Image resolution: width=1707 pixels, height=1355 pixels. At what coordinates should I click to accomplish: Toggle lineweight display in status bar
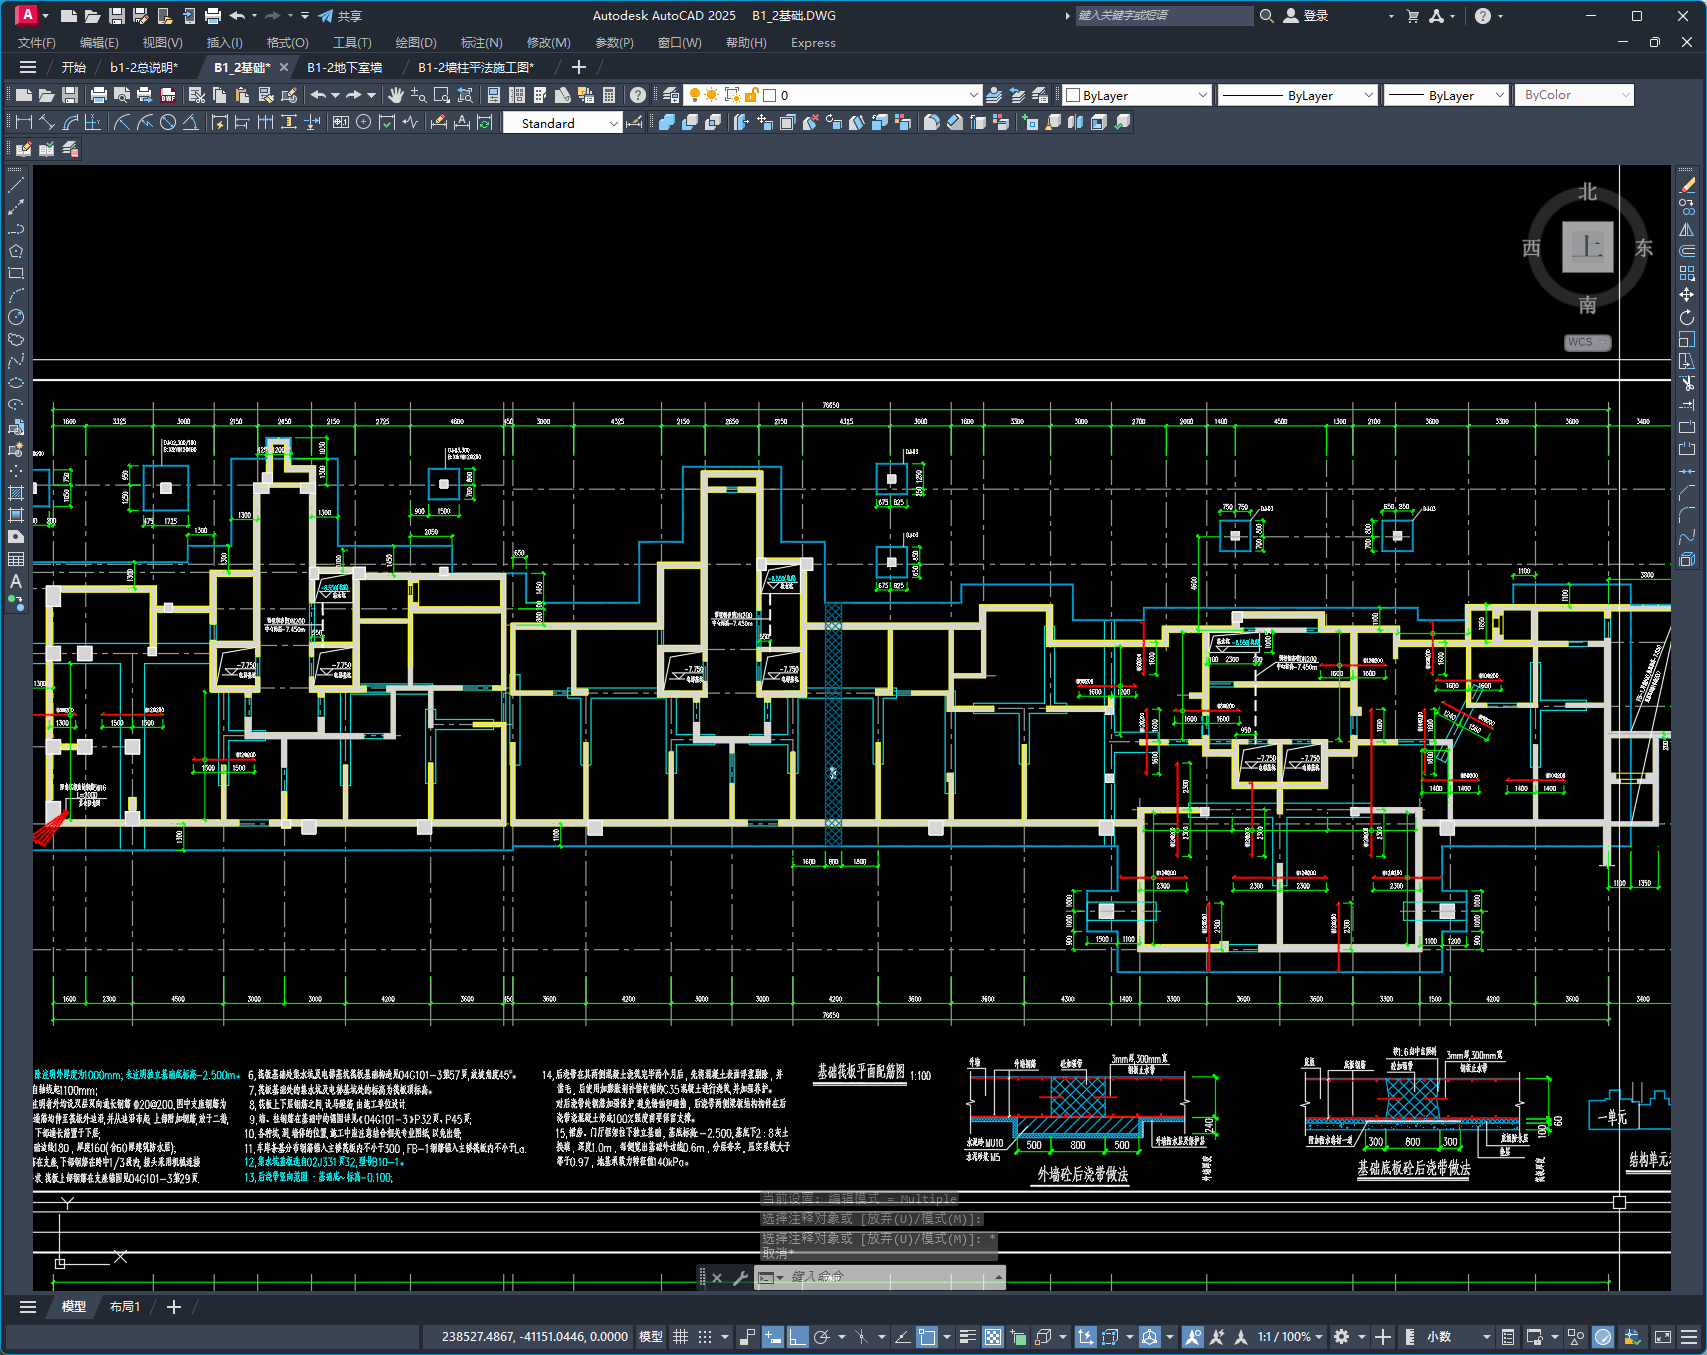[x=967, y=1337]
